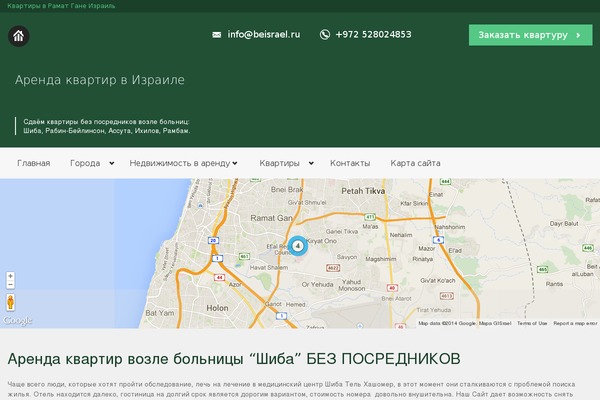Click the route 4622 shield on map

click(333, 268)
